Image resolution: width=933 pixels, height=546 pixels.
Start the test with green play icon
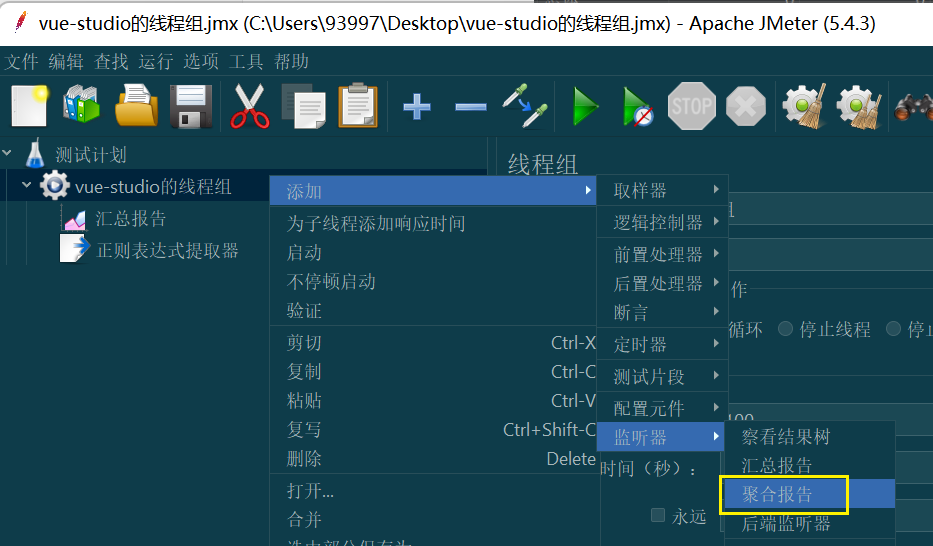[585, 106]
